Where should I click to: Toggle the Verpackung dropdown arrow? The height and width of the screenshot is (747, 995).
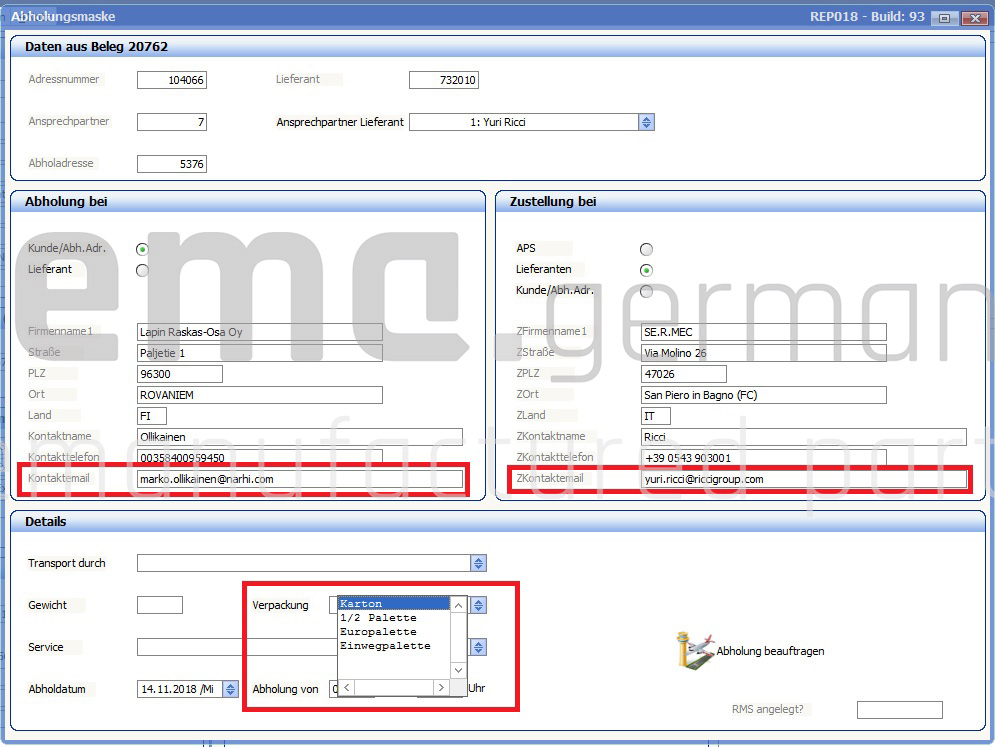pos(478,605)
